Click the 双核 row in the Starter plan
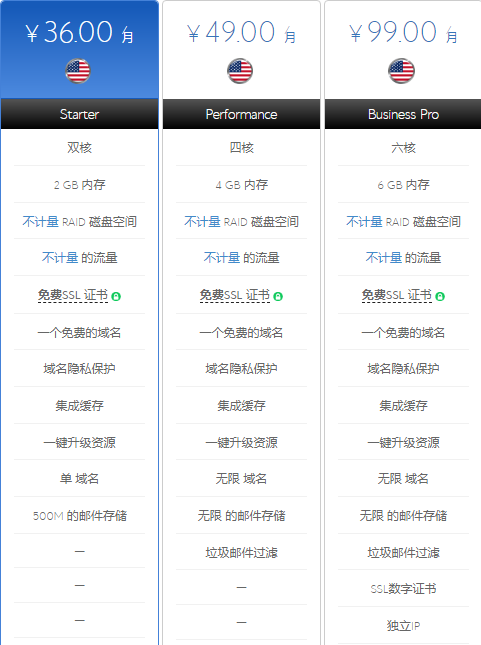This screenshot has height=645, width=481. 79,147
